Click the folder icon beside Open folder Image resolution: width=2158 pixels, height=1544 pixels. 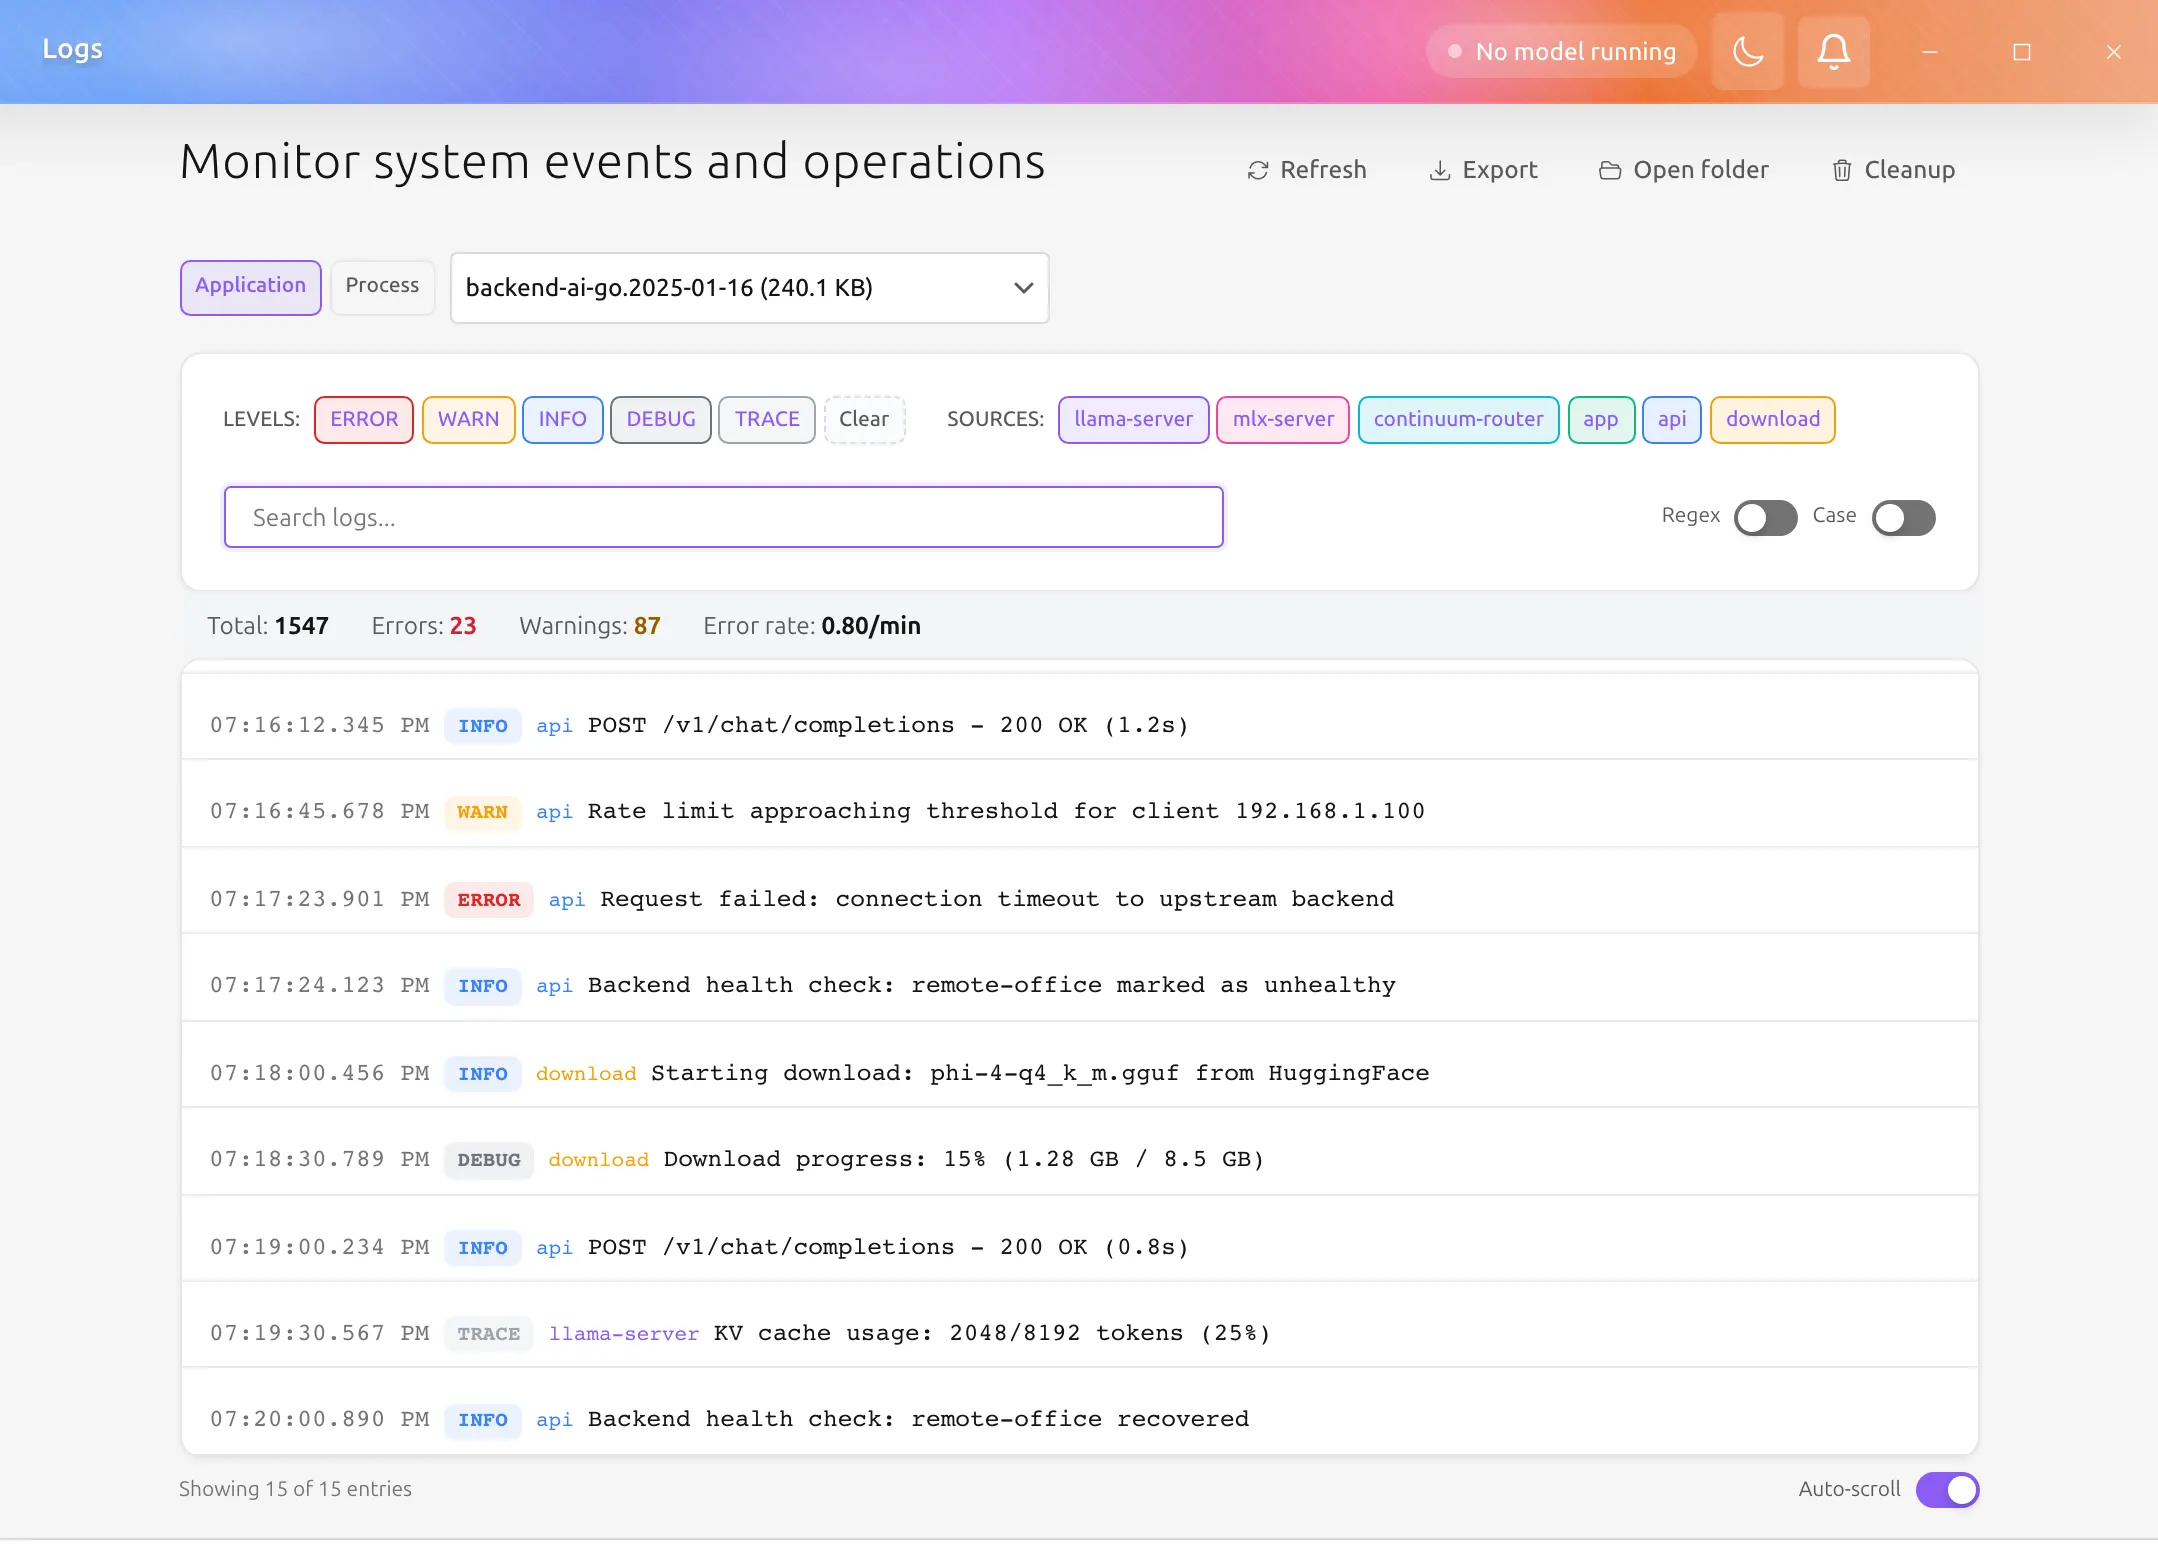[x=1610, y=171]
